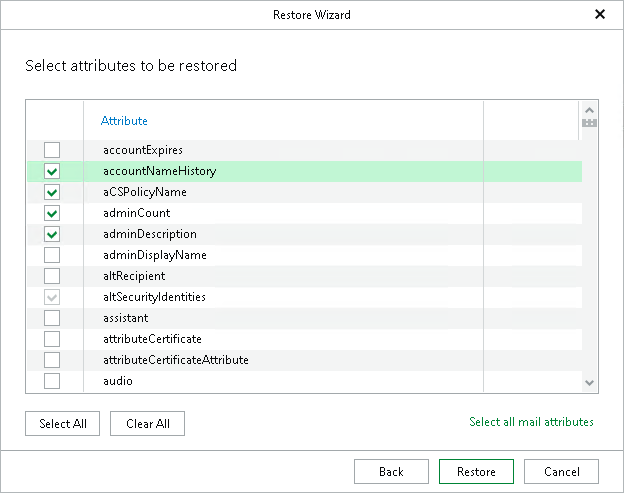The image size is (624, 493).
Task: Go Back to previous wizard step
Action: (391, 472)
